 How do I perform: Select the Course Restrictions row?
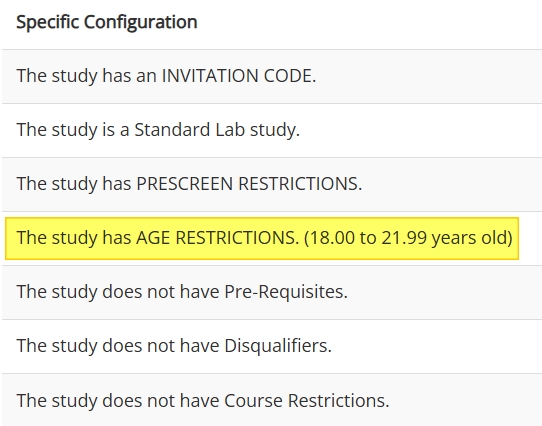[272, 400]
